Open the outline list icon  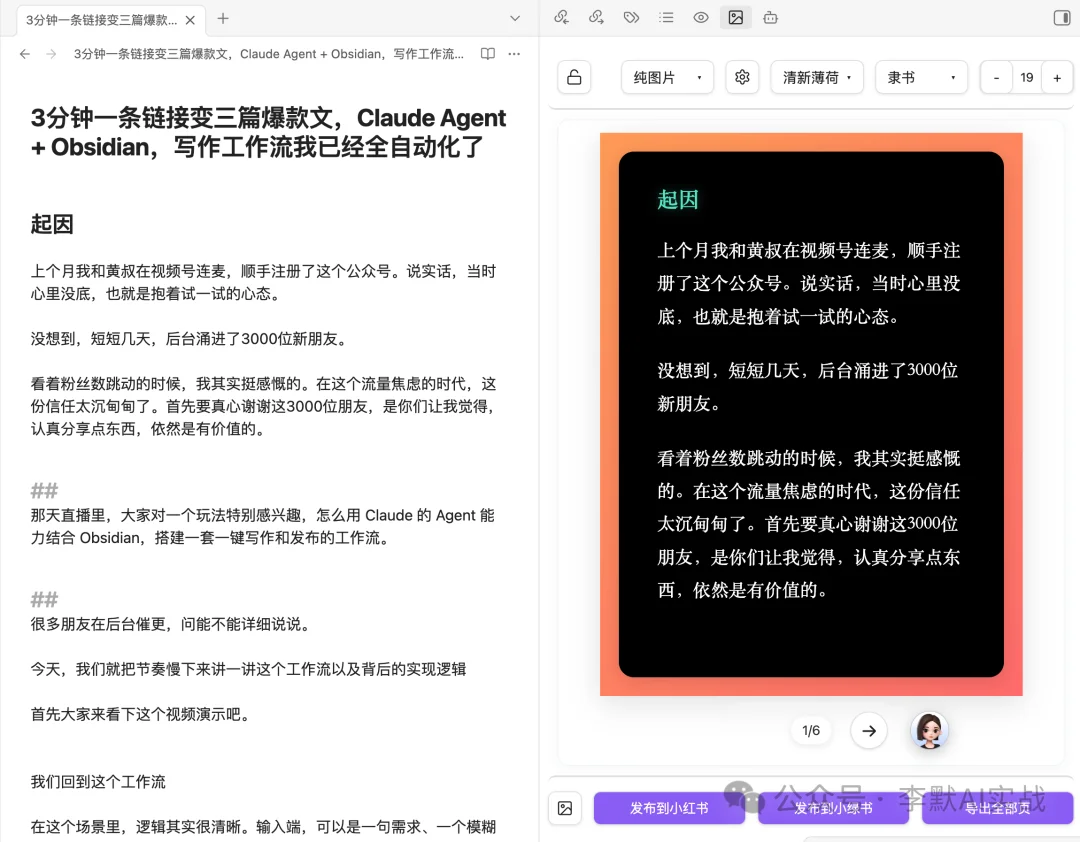(665, 17)
